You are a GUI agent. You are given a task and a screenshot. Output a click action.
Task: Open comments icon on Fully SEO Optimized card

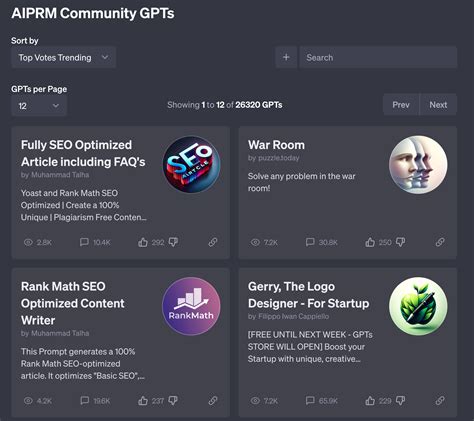coord(84,242)
